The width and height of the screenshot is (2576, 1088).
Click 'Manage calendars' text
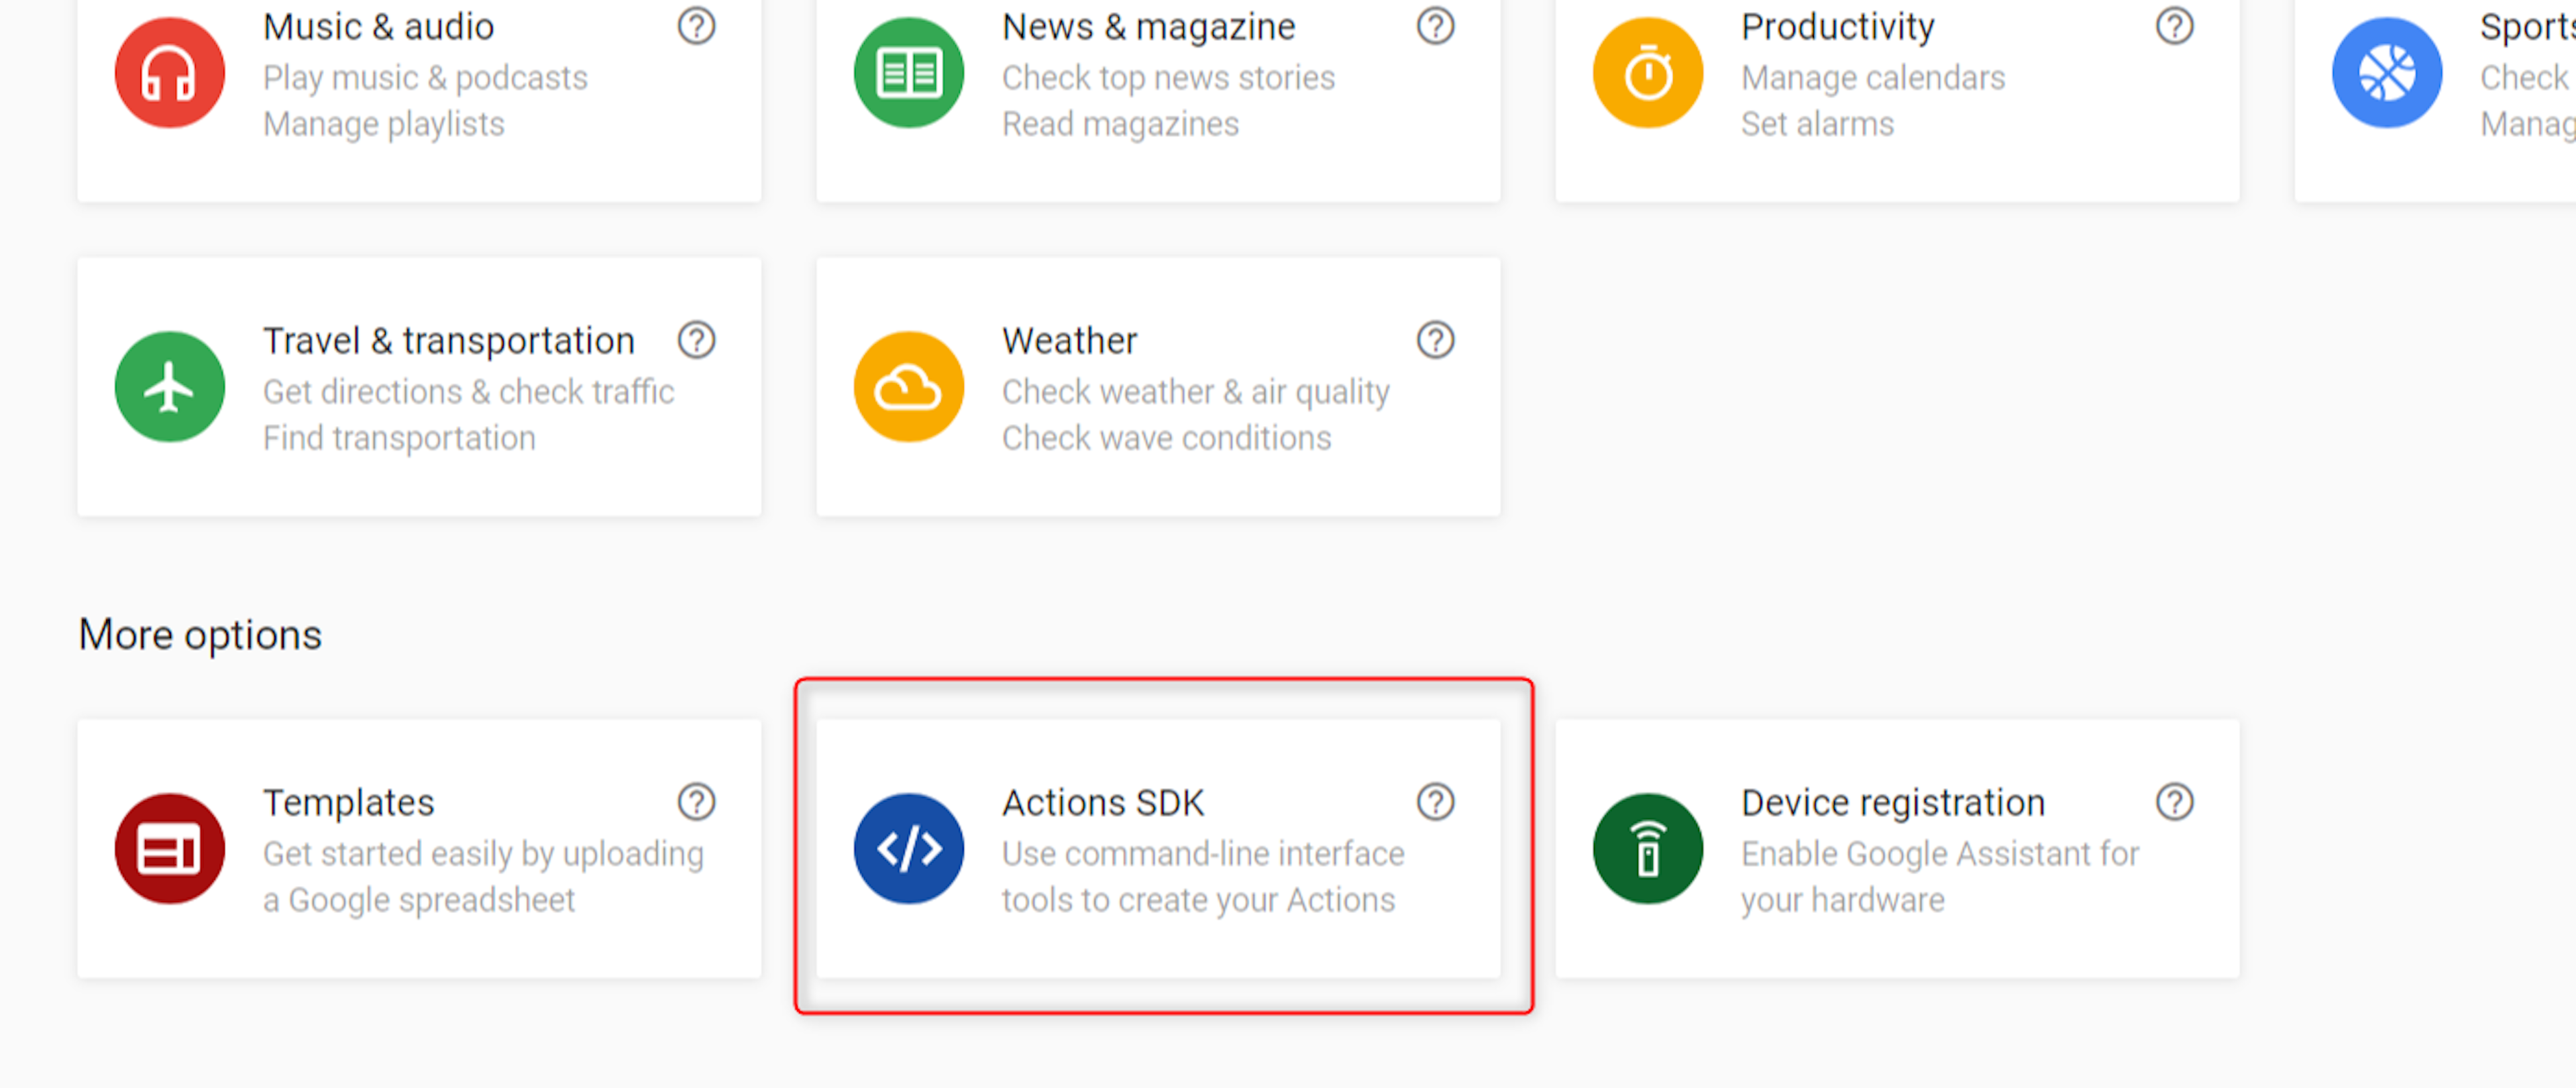pyautogui.click(x=1872, y=78)
